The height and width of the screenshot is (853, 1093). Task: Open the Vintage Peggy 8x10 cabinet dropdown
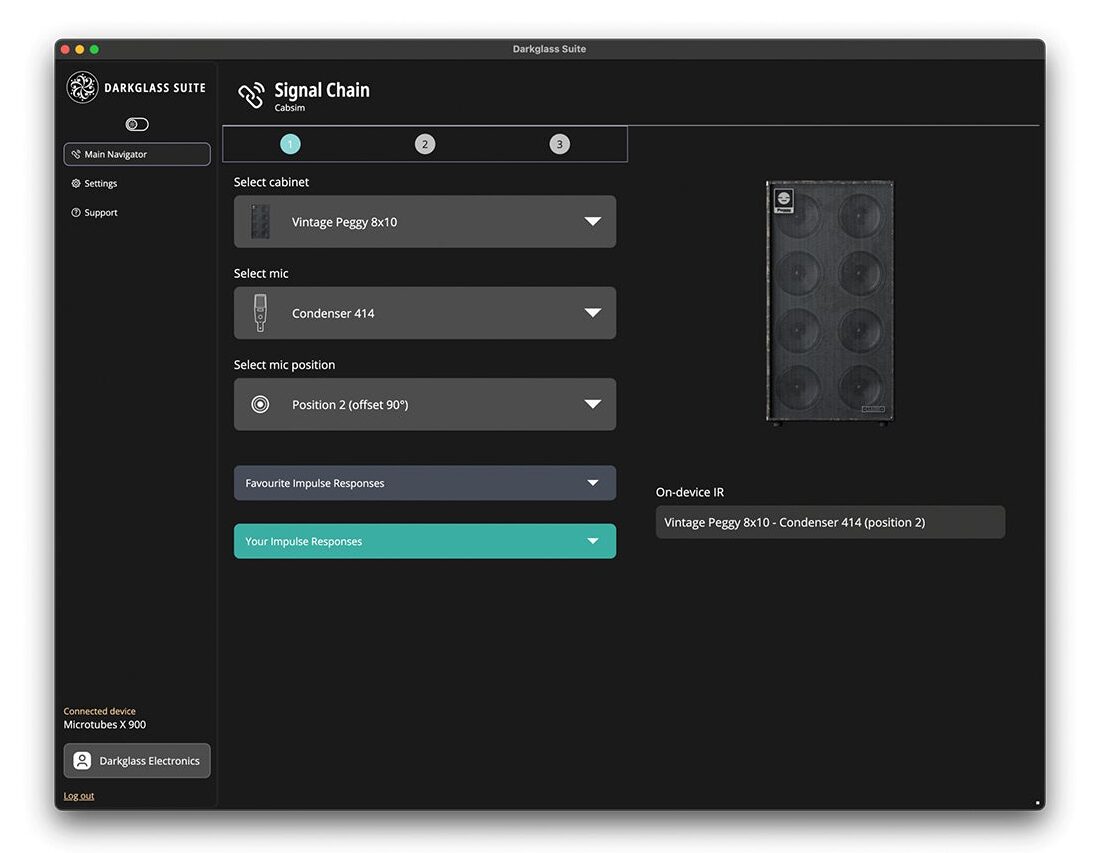click(425, 222)
